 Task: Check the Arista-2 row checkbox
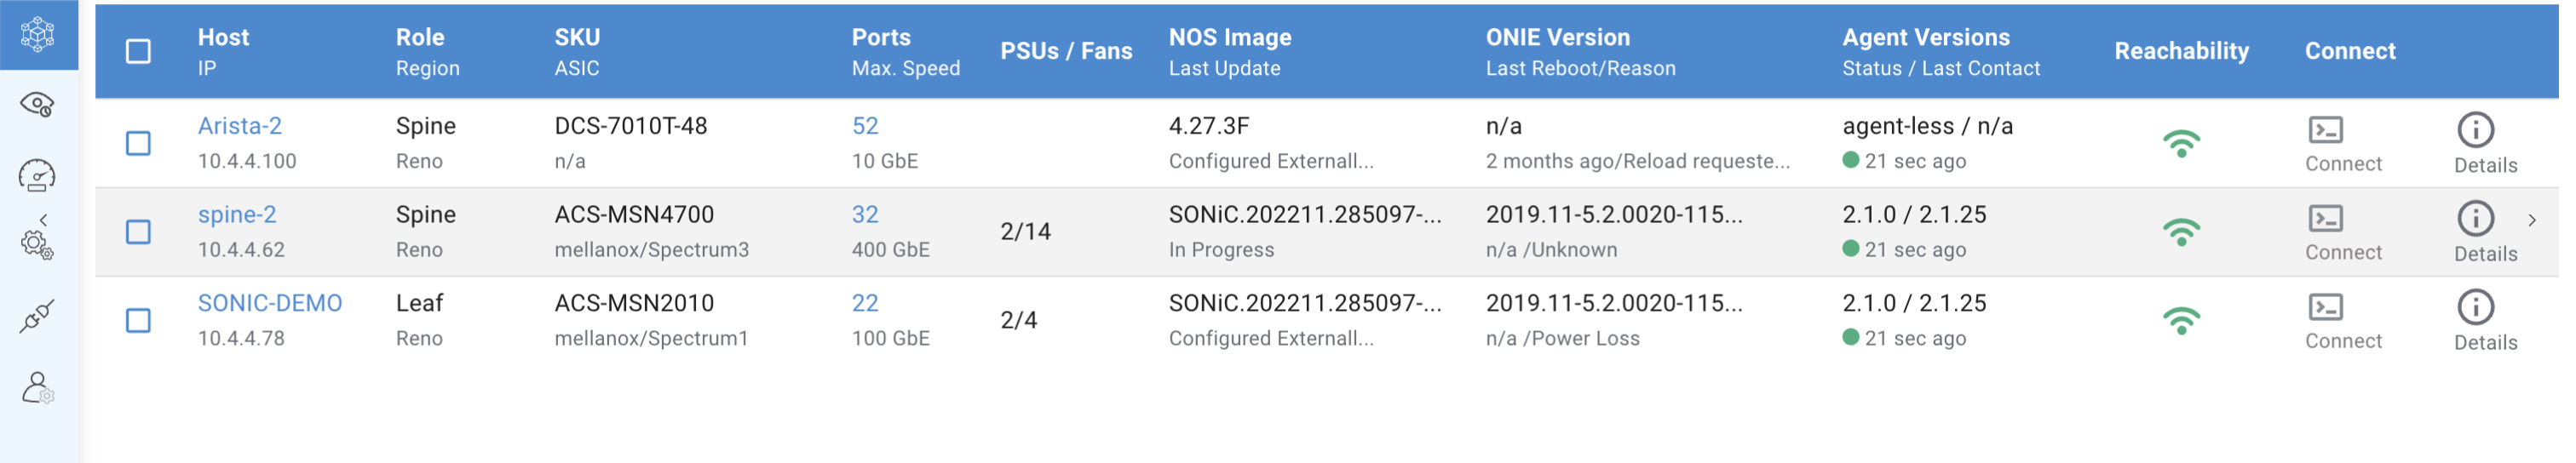click(x=139, y=144)
